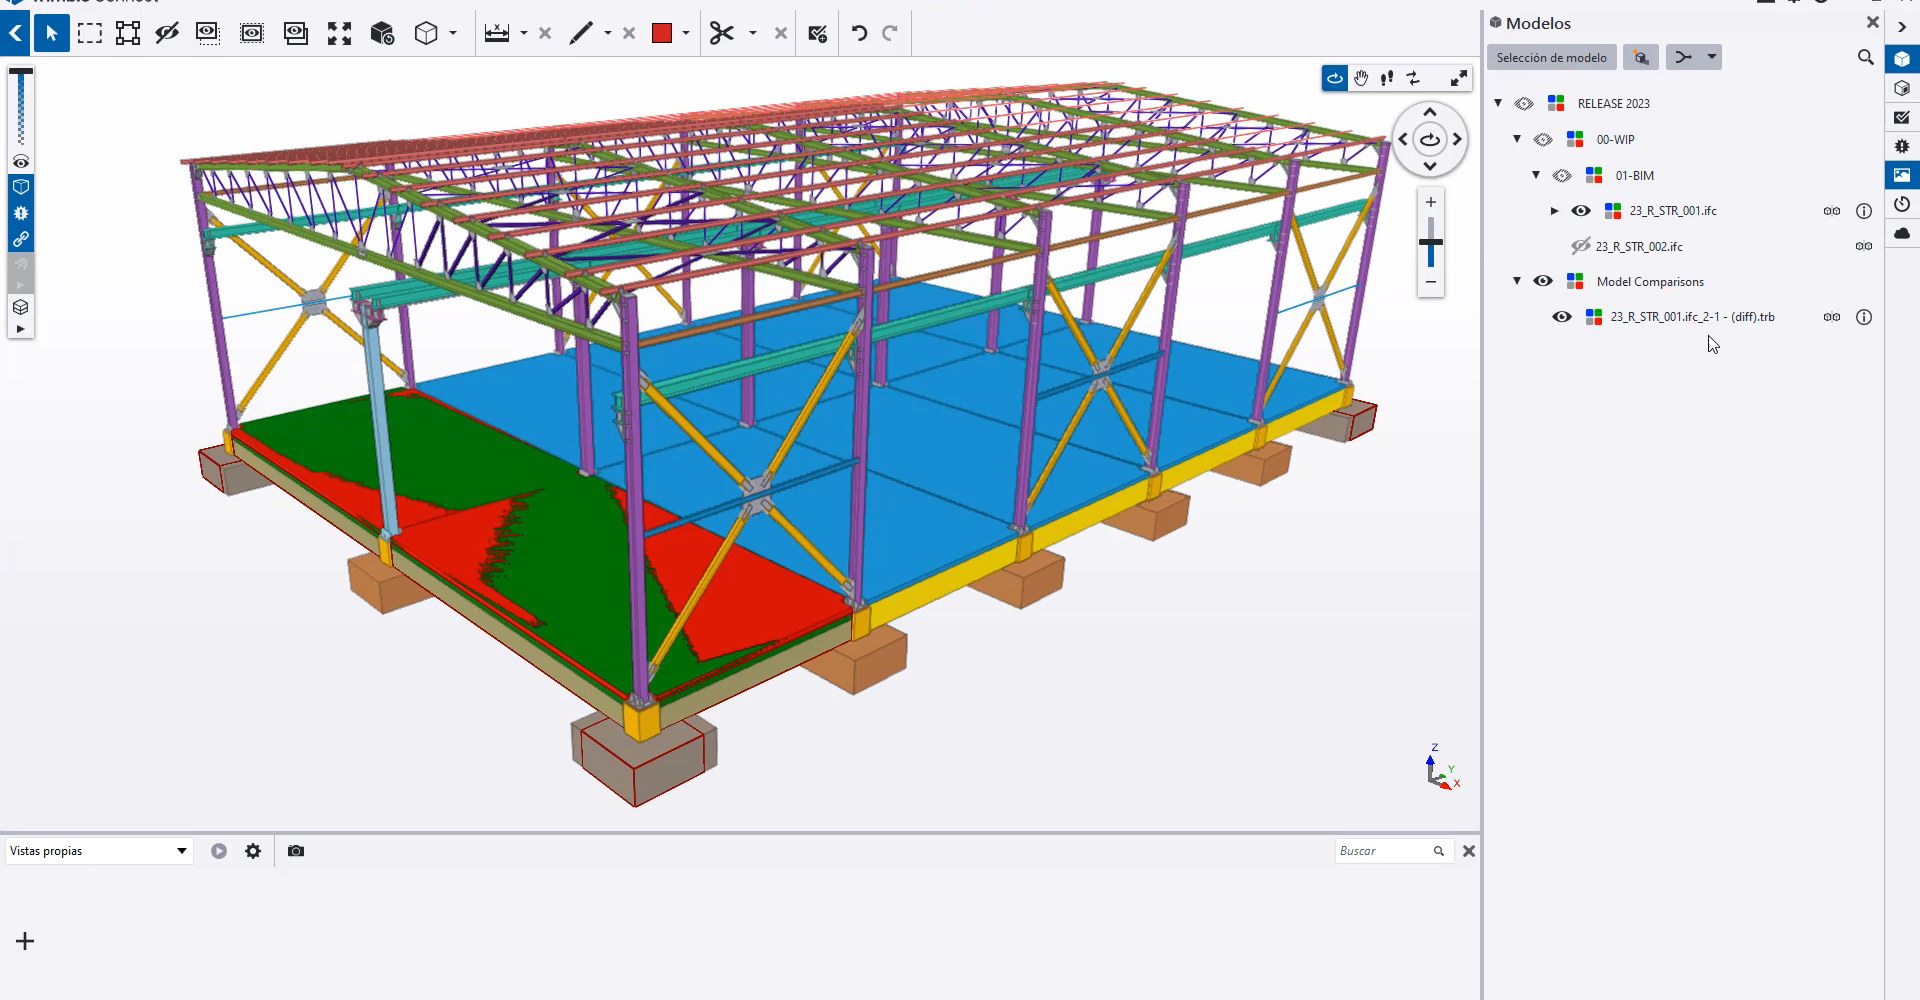Image resolution: width=1920 pixels, height=1000 pixels.
Task: Open the cube view dropdown arrow
Action: point(453,34)
